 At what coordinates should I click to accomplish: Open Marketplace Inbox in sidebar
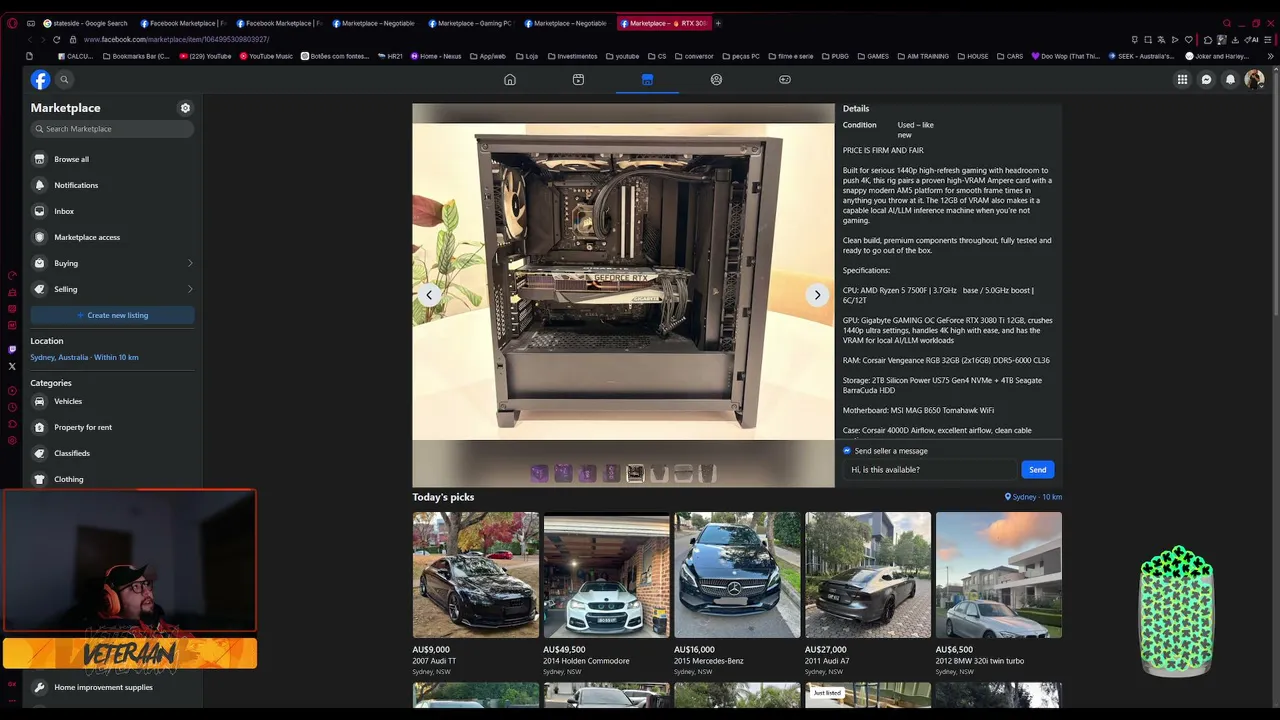[x=112, y=211]
